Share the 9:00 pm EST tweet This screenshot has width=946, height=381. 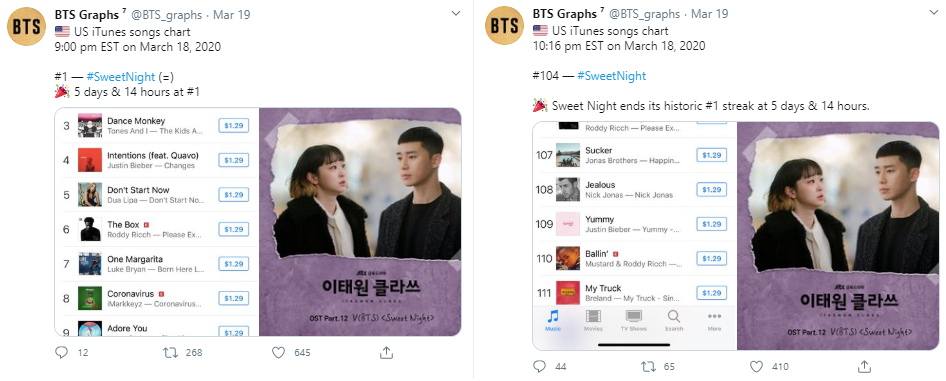(x=386, y=353)
